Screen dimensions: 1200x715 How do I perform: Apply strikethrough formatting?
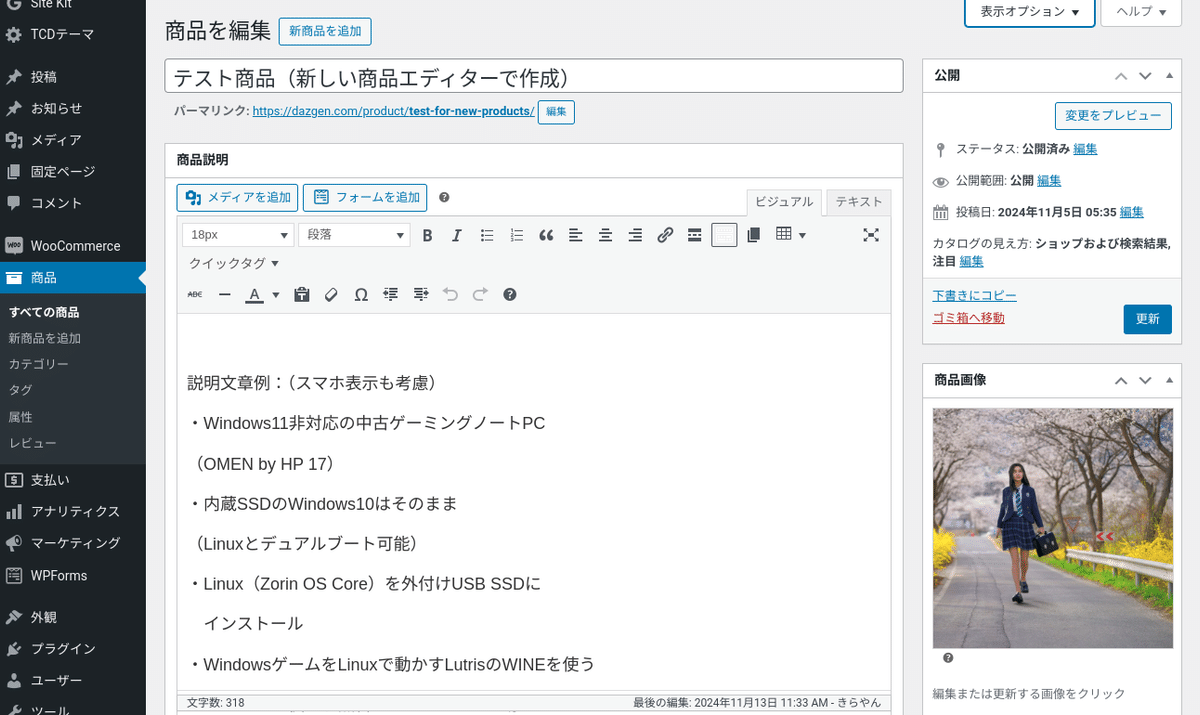(x=195, y=295)
